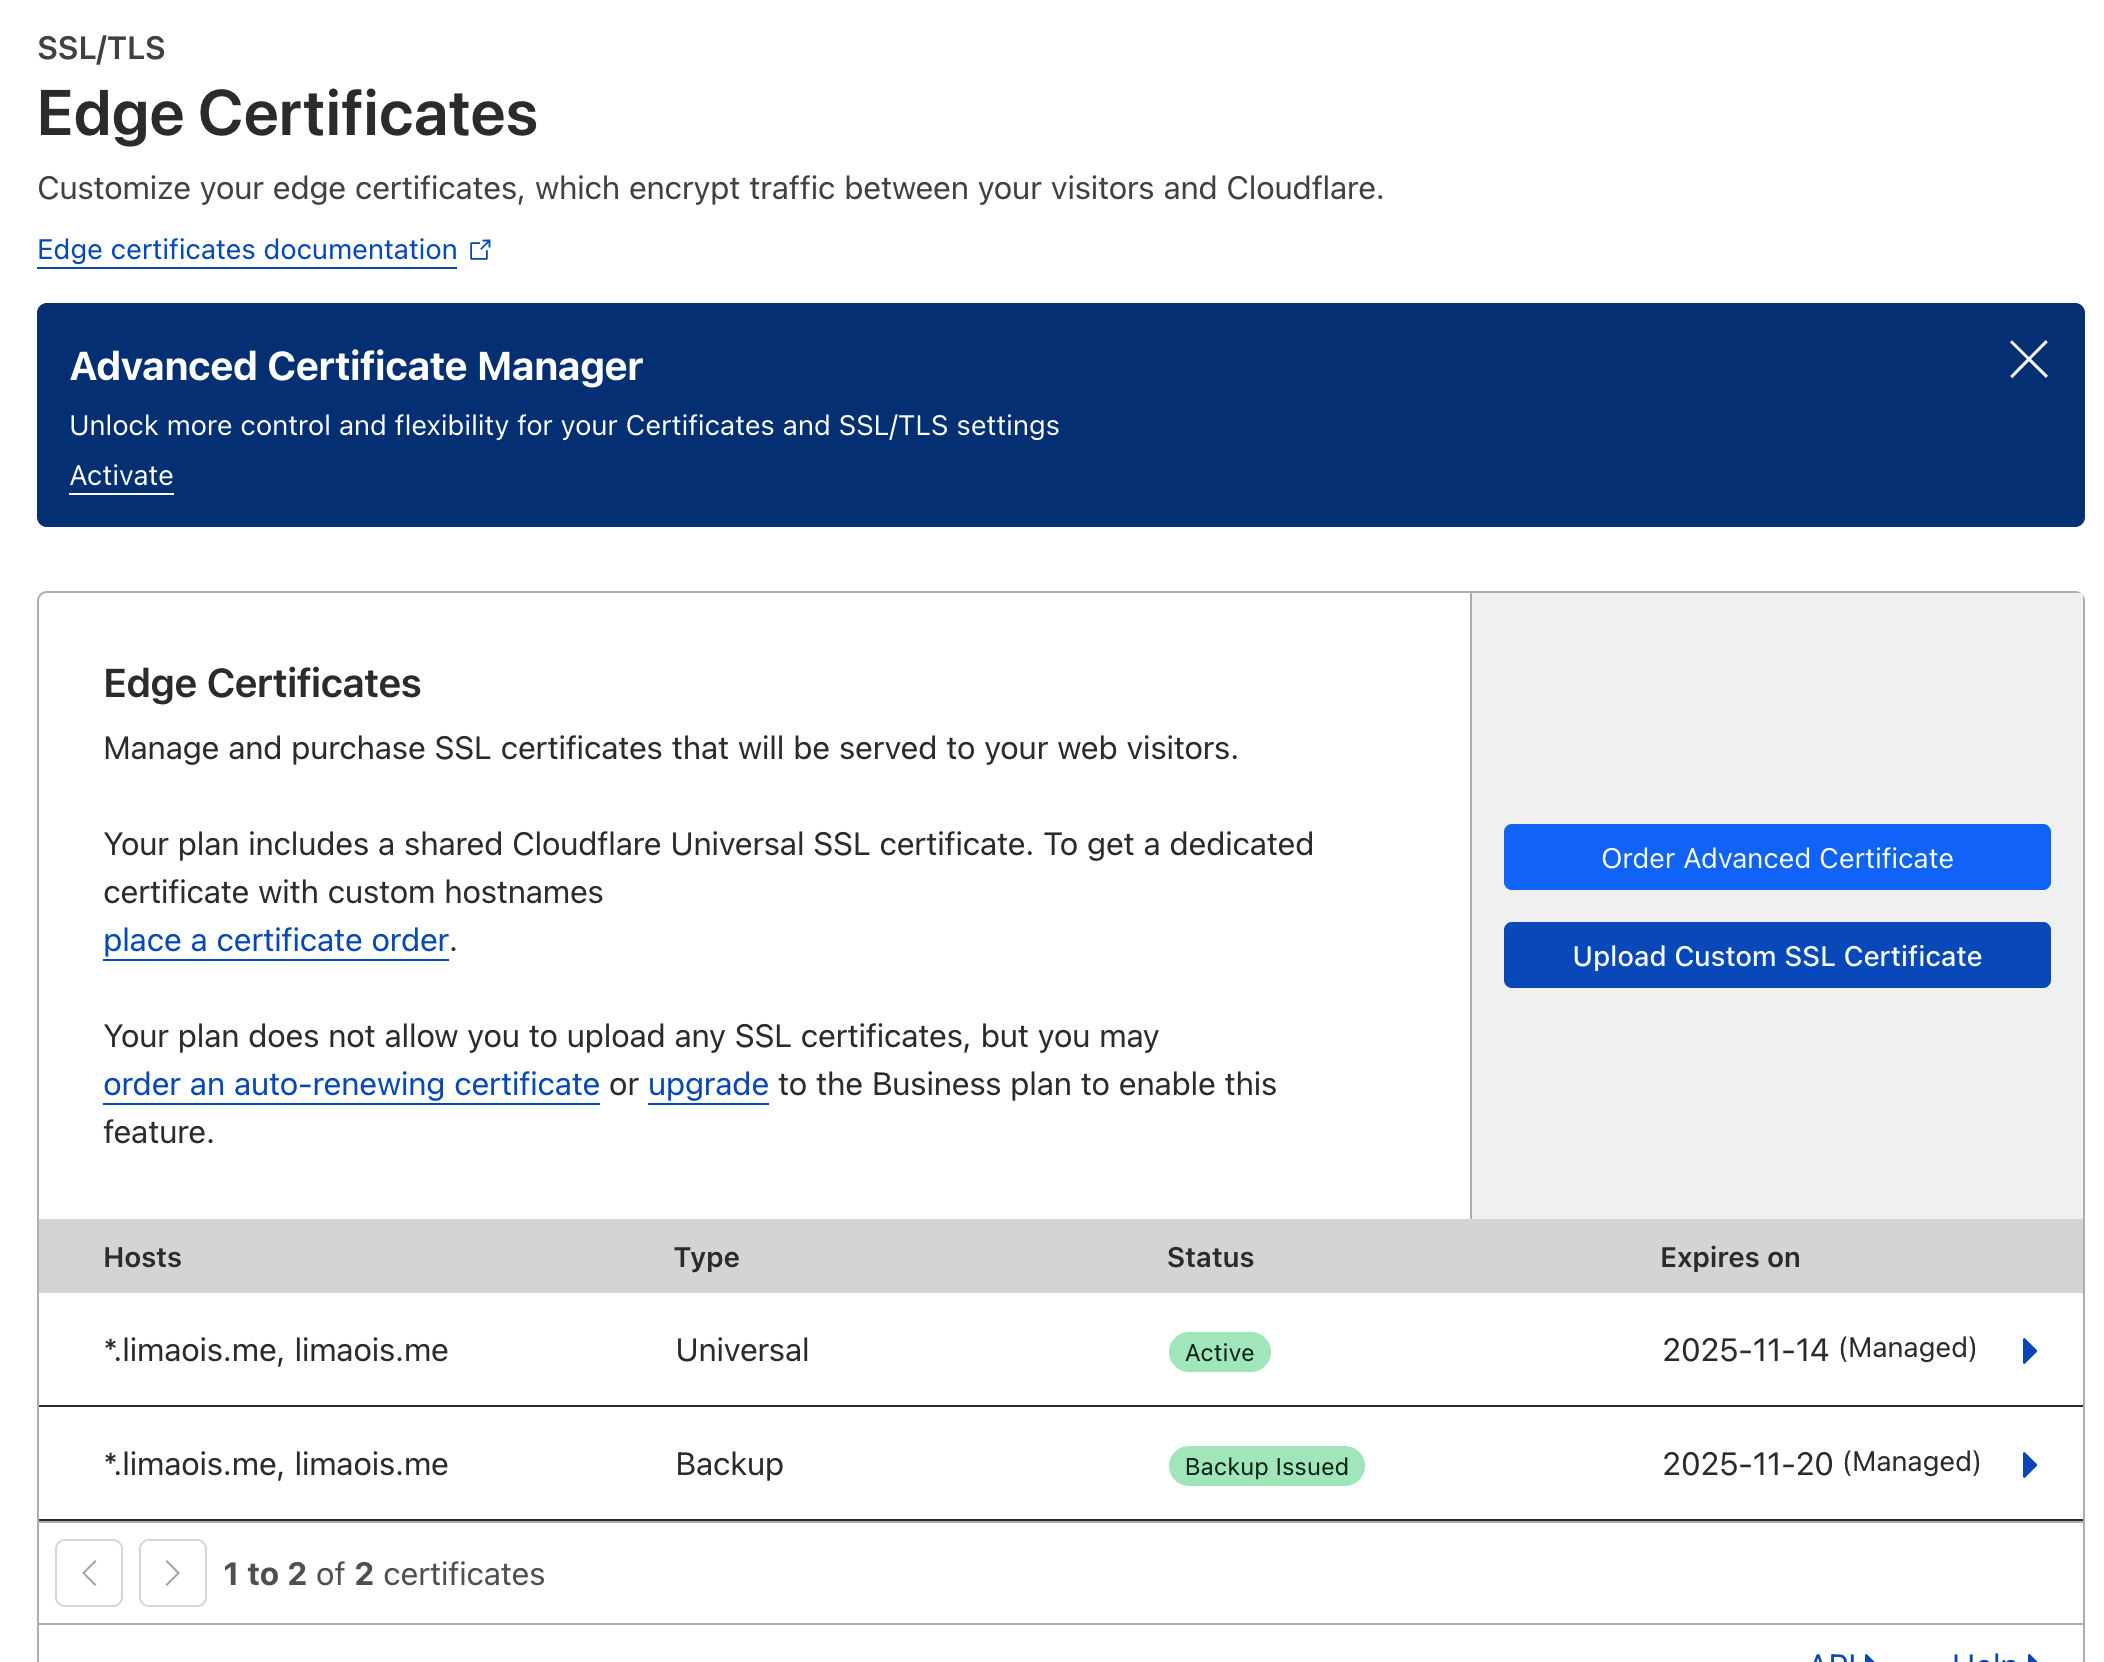This screenshot has height=1662, width=2104.
Task: Follow the order an auto-renewing certificate link
Action: pos(351,1084)
